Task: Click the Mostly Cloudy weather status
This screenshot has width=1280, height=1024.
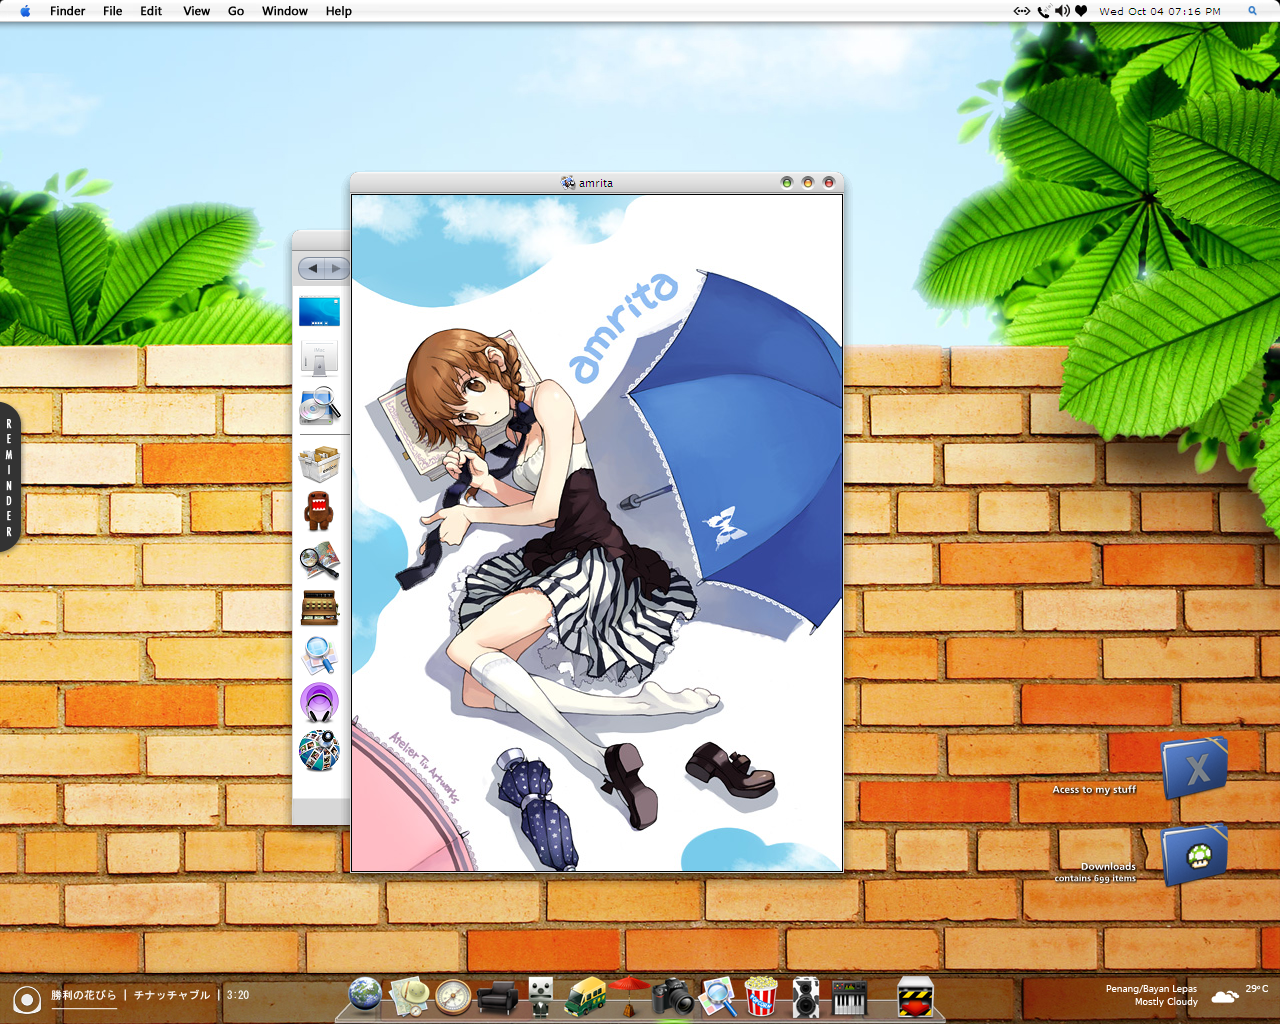Action: (x=1166, y=1002)
